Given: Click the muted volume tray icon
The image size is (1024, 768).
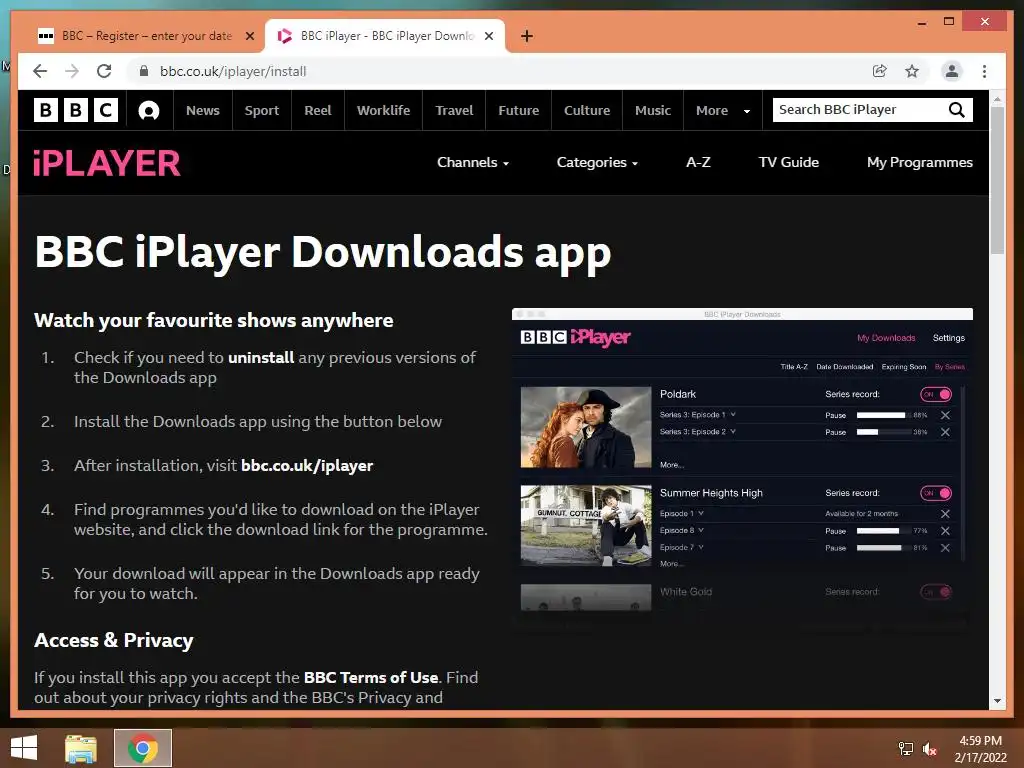Looking at the screenshot, I should pyautogui.click(x=929, y=748).
